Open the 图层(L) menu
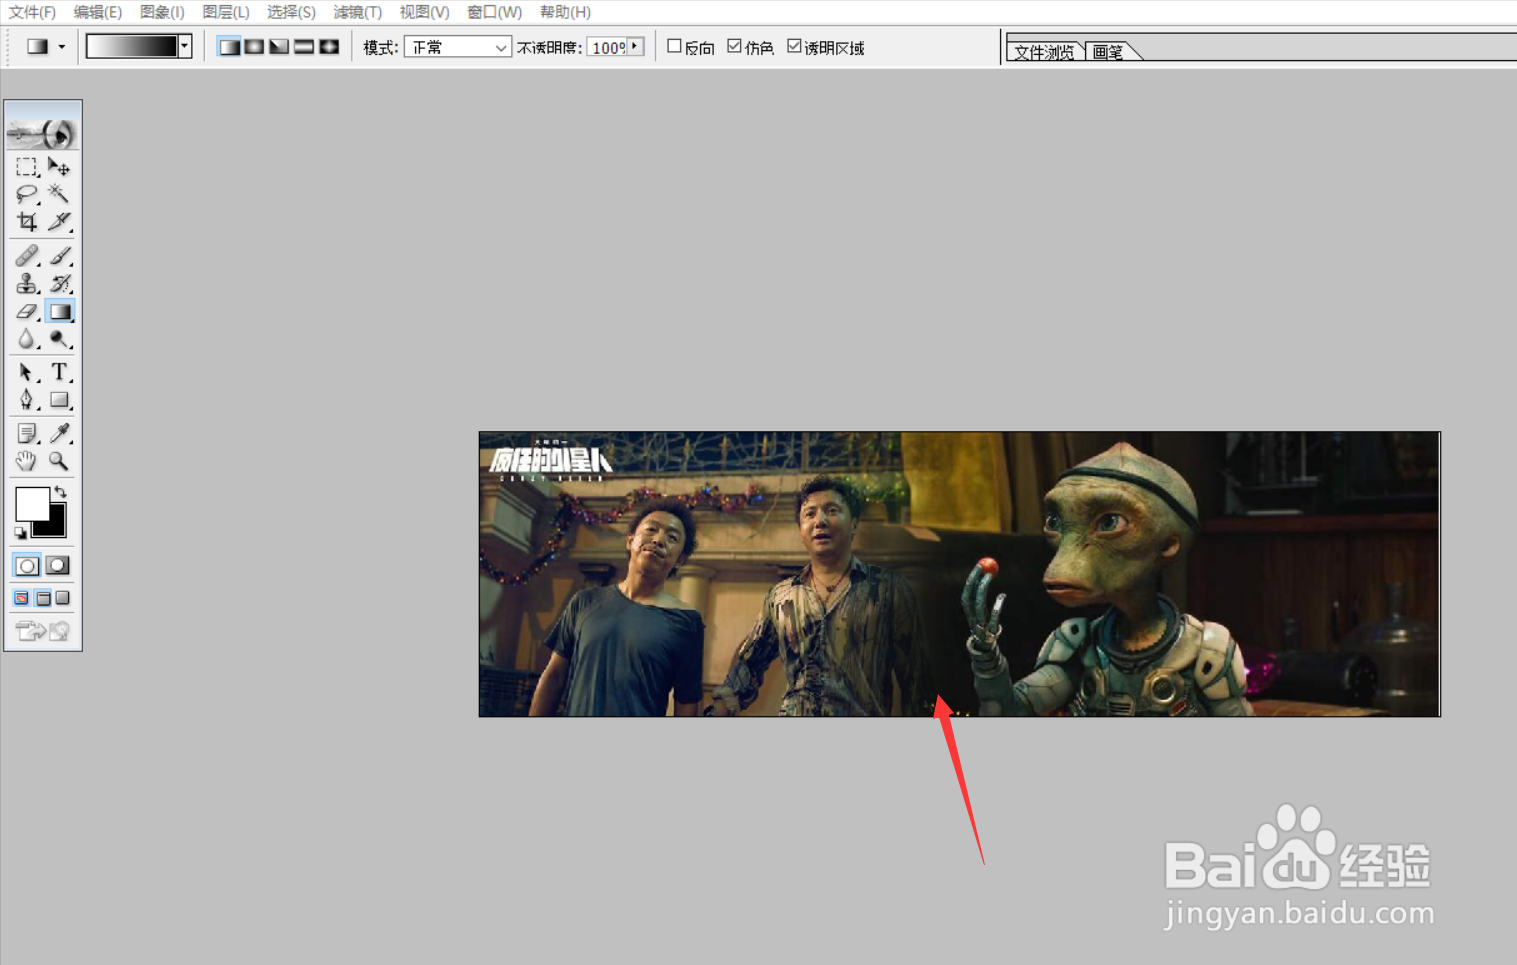The width and height of the screenshot is (1517, 965). (226, 12)
